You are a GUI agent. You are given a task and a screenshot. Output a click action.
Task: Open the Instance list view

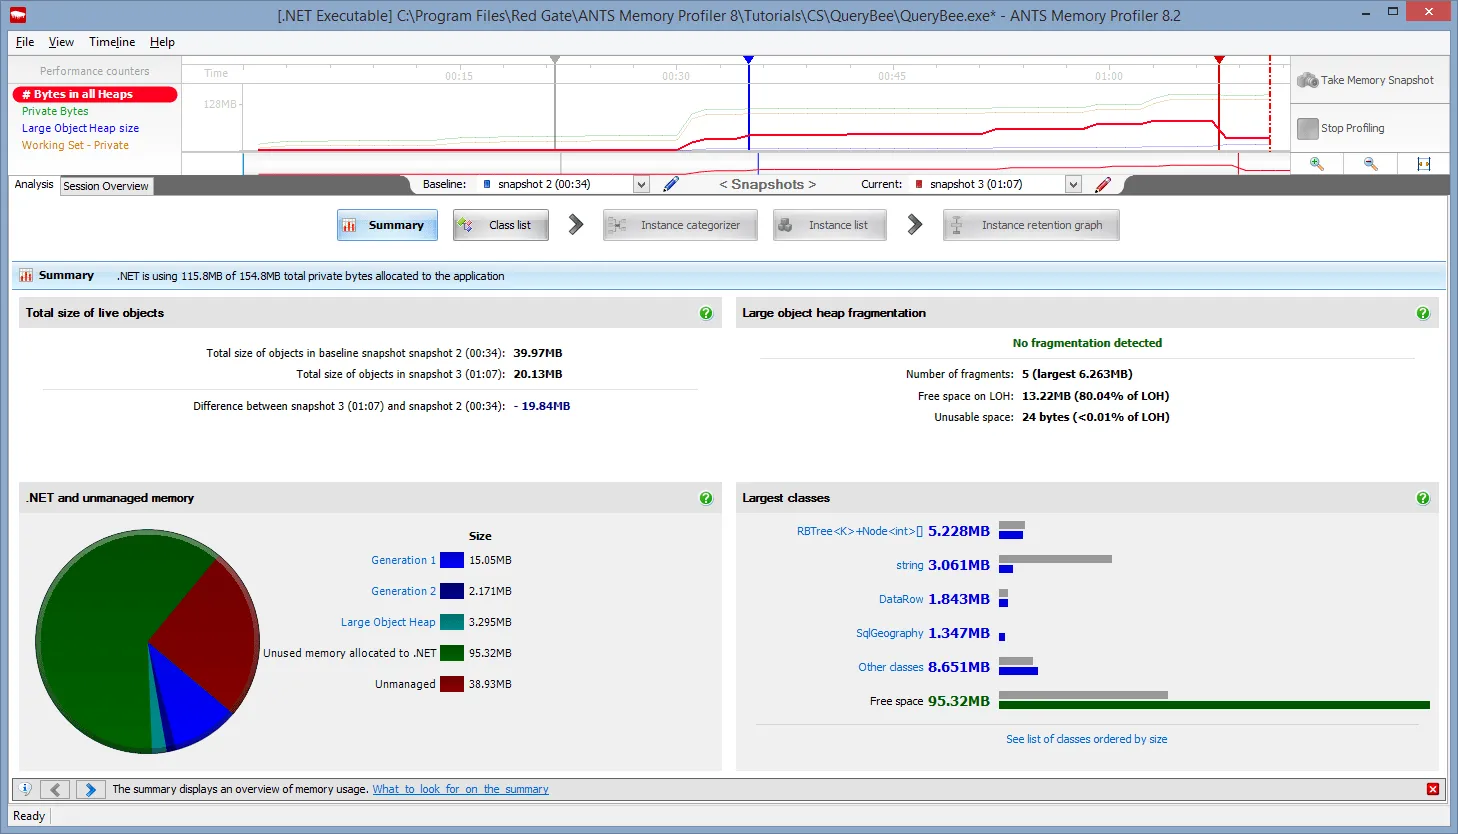coord(829,224)
